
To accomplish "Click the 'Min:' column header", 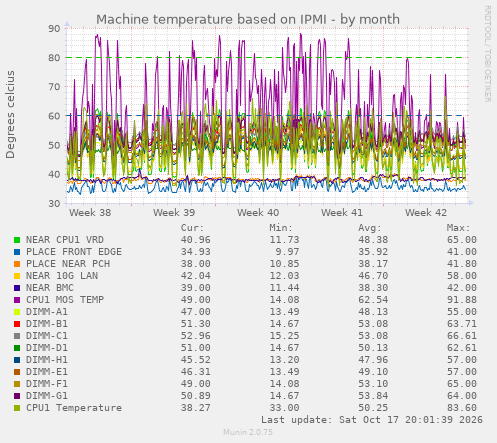I will click(x=281, y=228).
